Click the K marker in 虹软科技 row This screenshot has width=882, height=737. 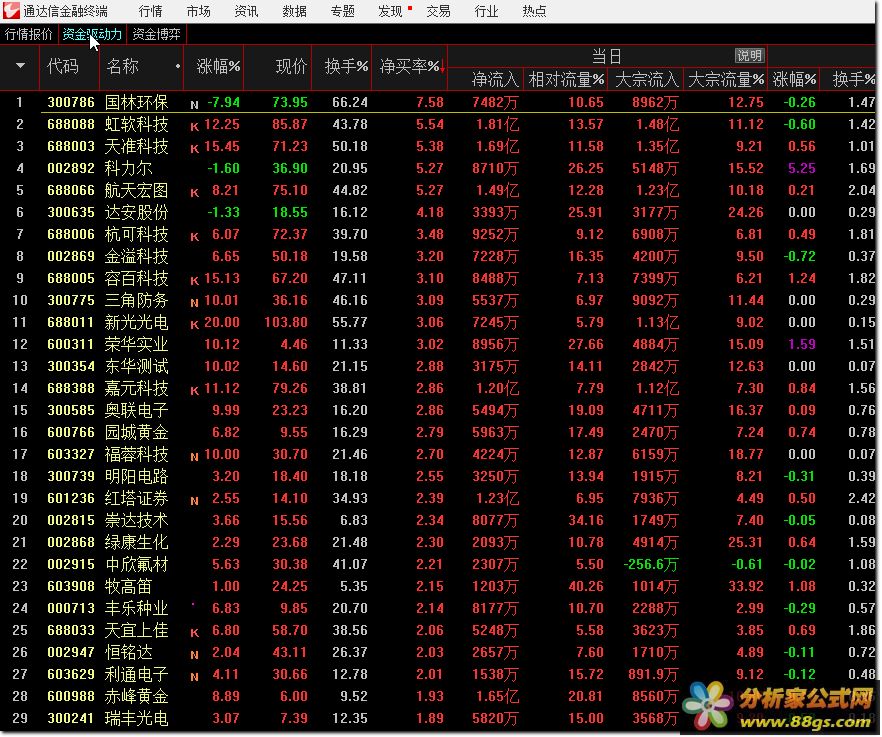[x=194, y=127]
